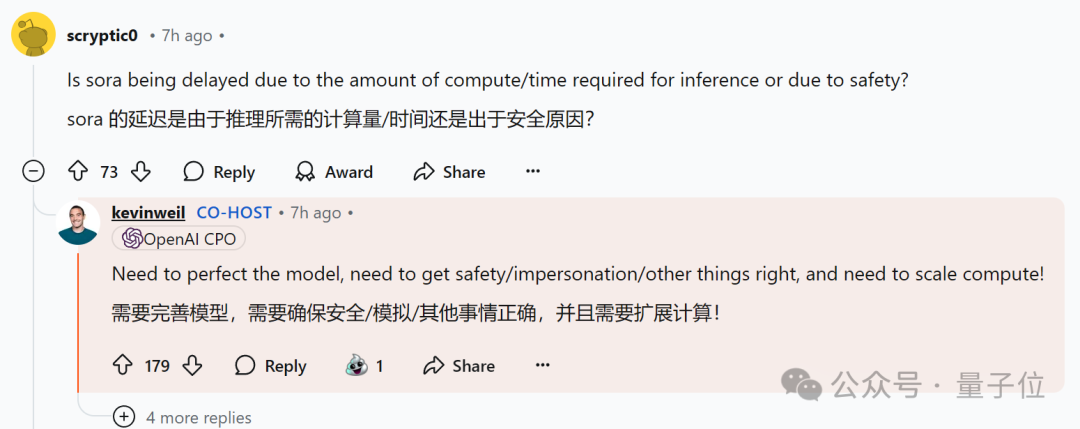Open the scryptic0 username link
The height and width of the screenshot is (429, 1080).
[102, 36]
